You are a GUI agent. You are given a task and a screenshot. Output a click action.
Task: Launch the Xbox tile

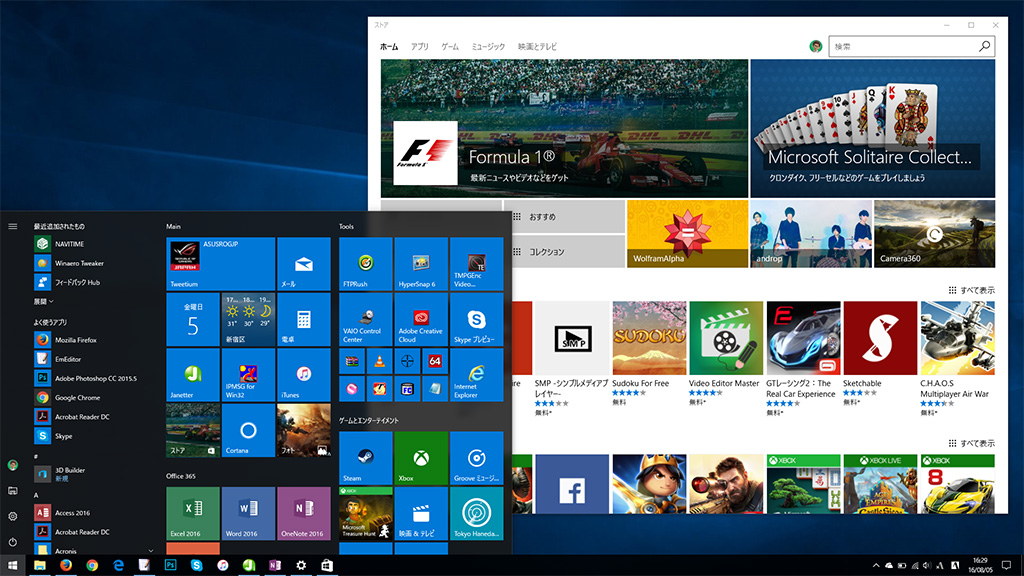(x=421, y=458)
